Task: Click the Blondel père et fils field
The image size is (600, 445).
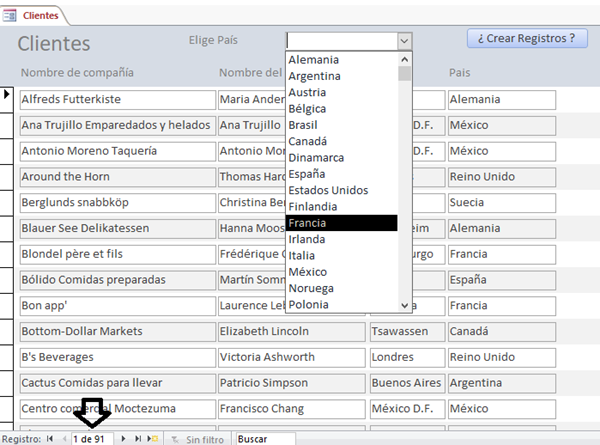Action: (117, 254)
